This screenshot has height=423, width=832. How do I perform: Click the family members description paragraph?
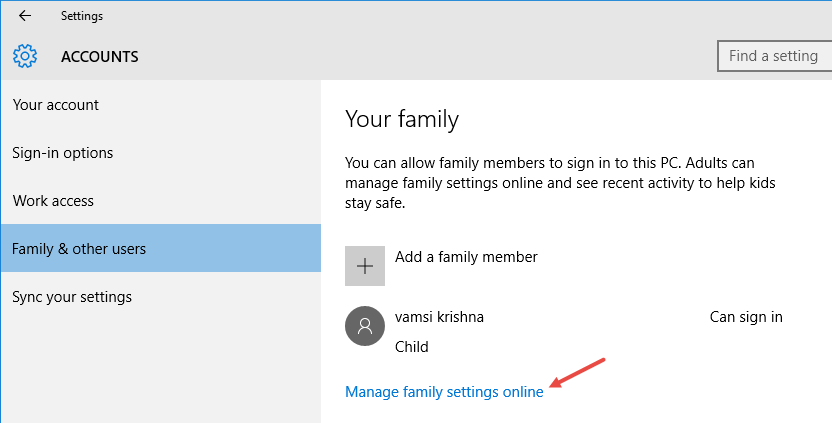point(560,182)
